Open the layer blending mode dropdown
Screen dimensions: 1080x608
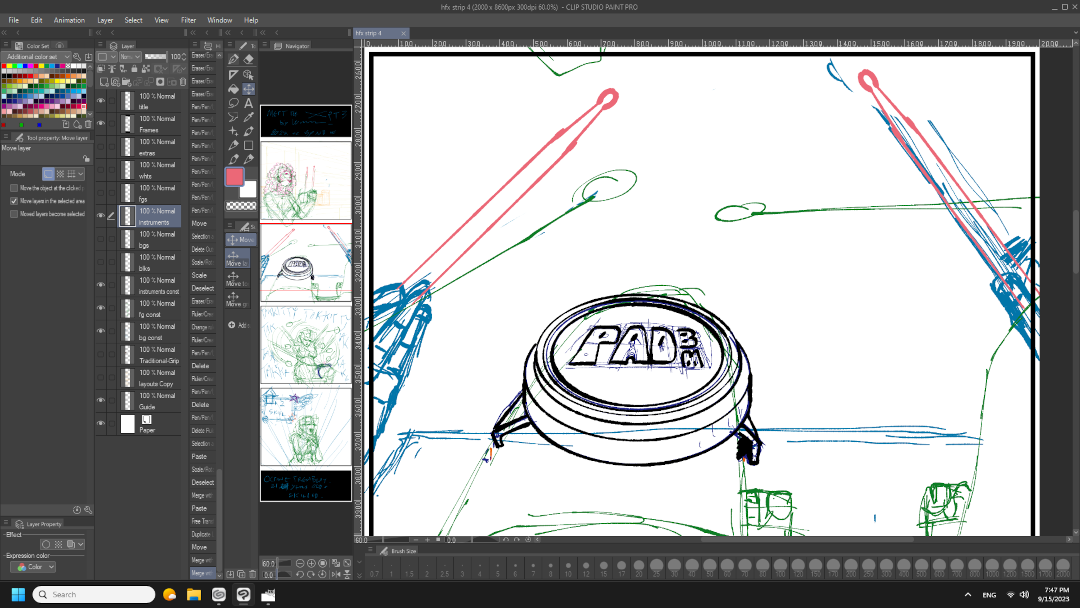pos(129,57)
